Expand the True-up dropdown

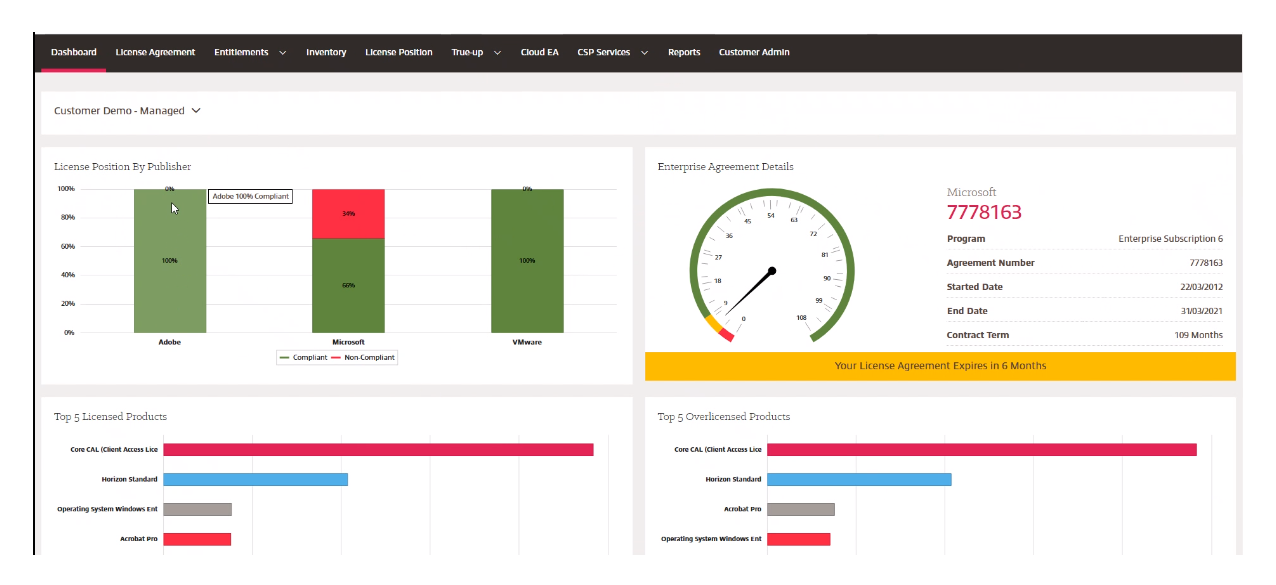point(475,52)
